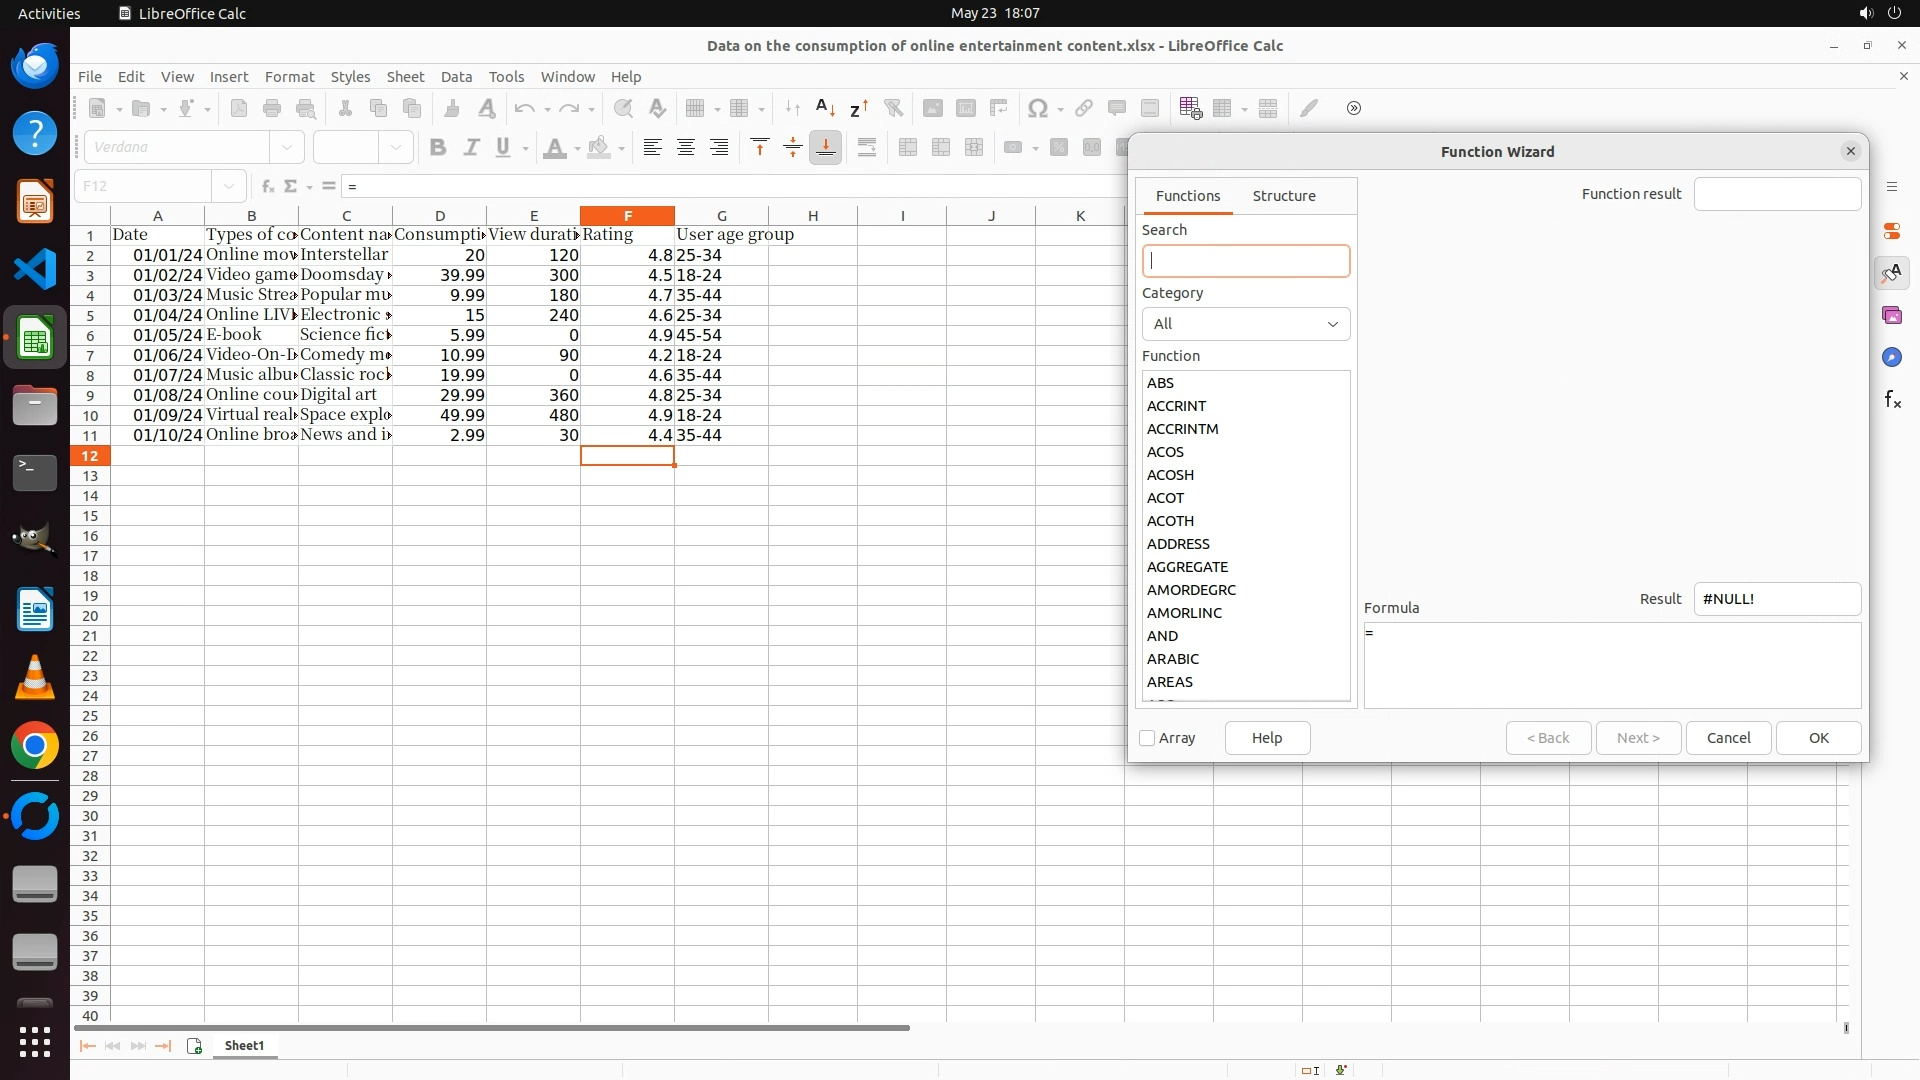This screenshot has height=1080, width=1920.
Task: Toggle Bold formatting
Action: click(437, 148)
